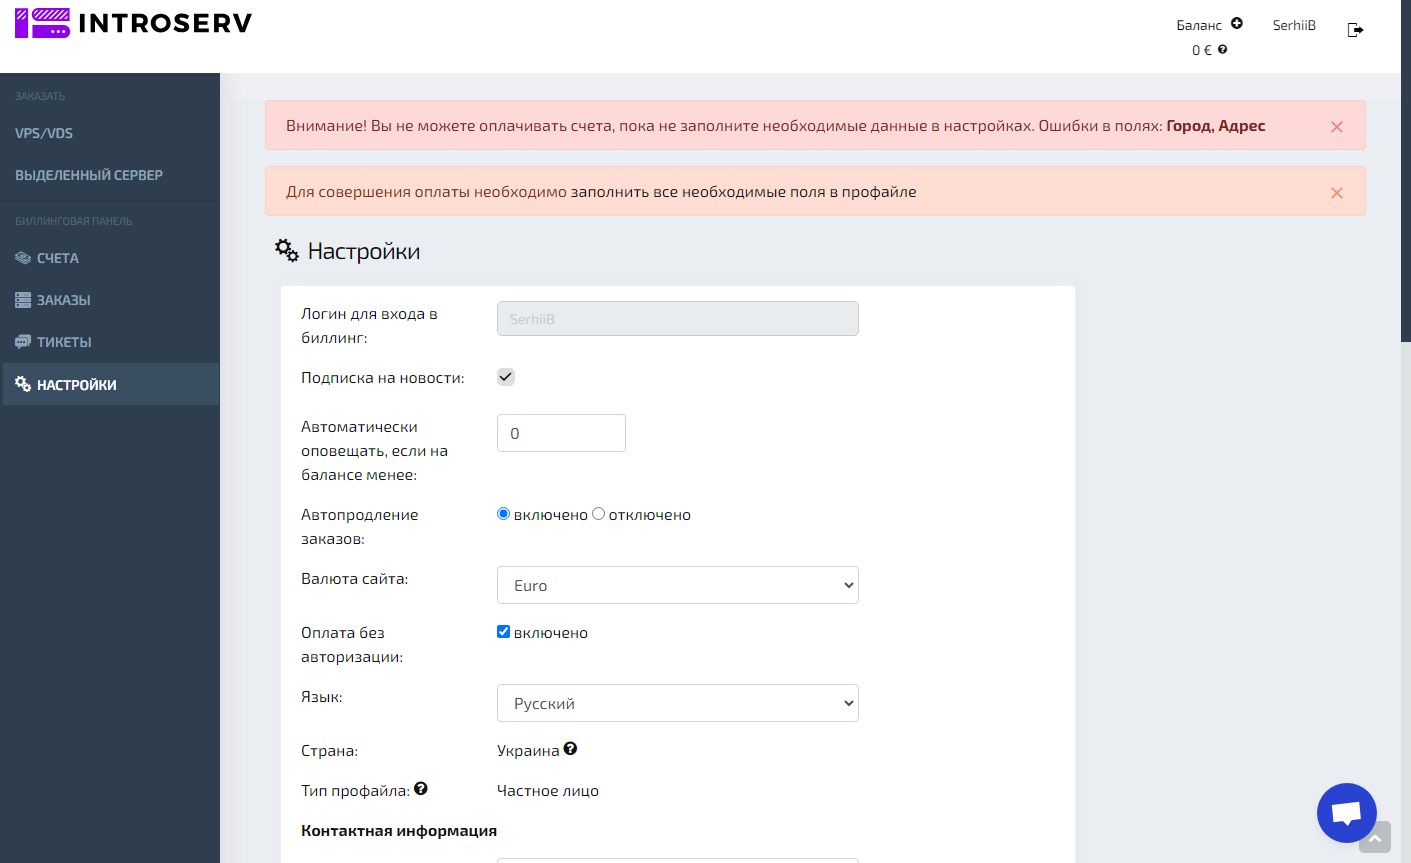Click the scroll-to-top arrow button
The height and width of the screenshot is (863, 1411).
pos(1375,838)
